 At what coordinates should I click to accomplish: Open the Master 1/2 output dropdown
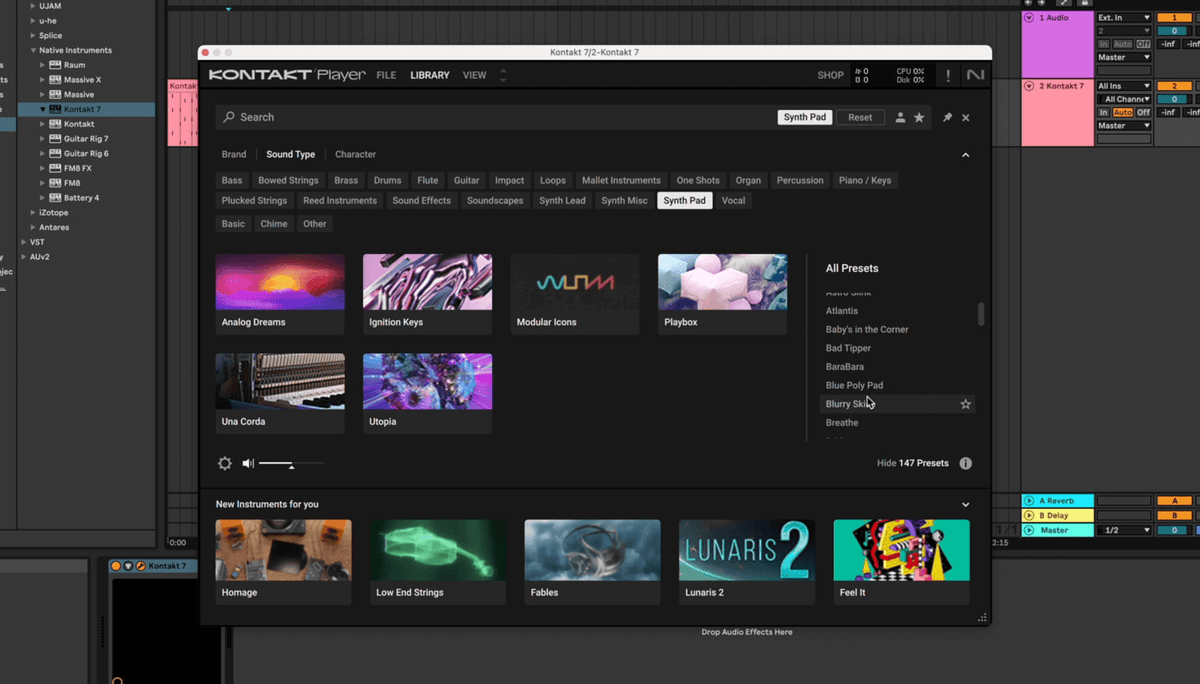(x=1124, y=530)
